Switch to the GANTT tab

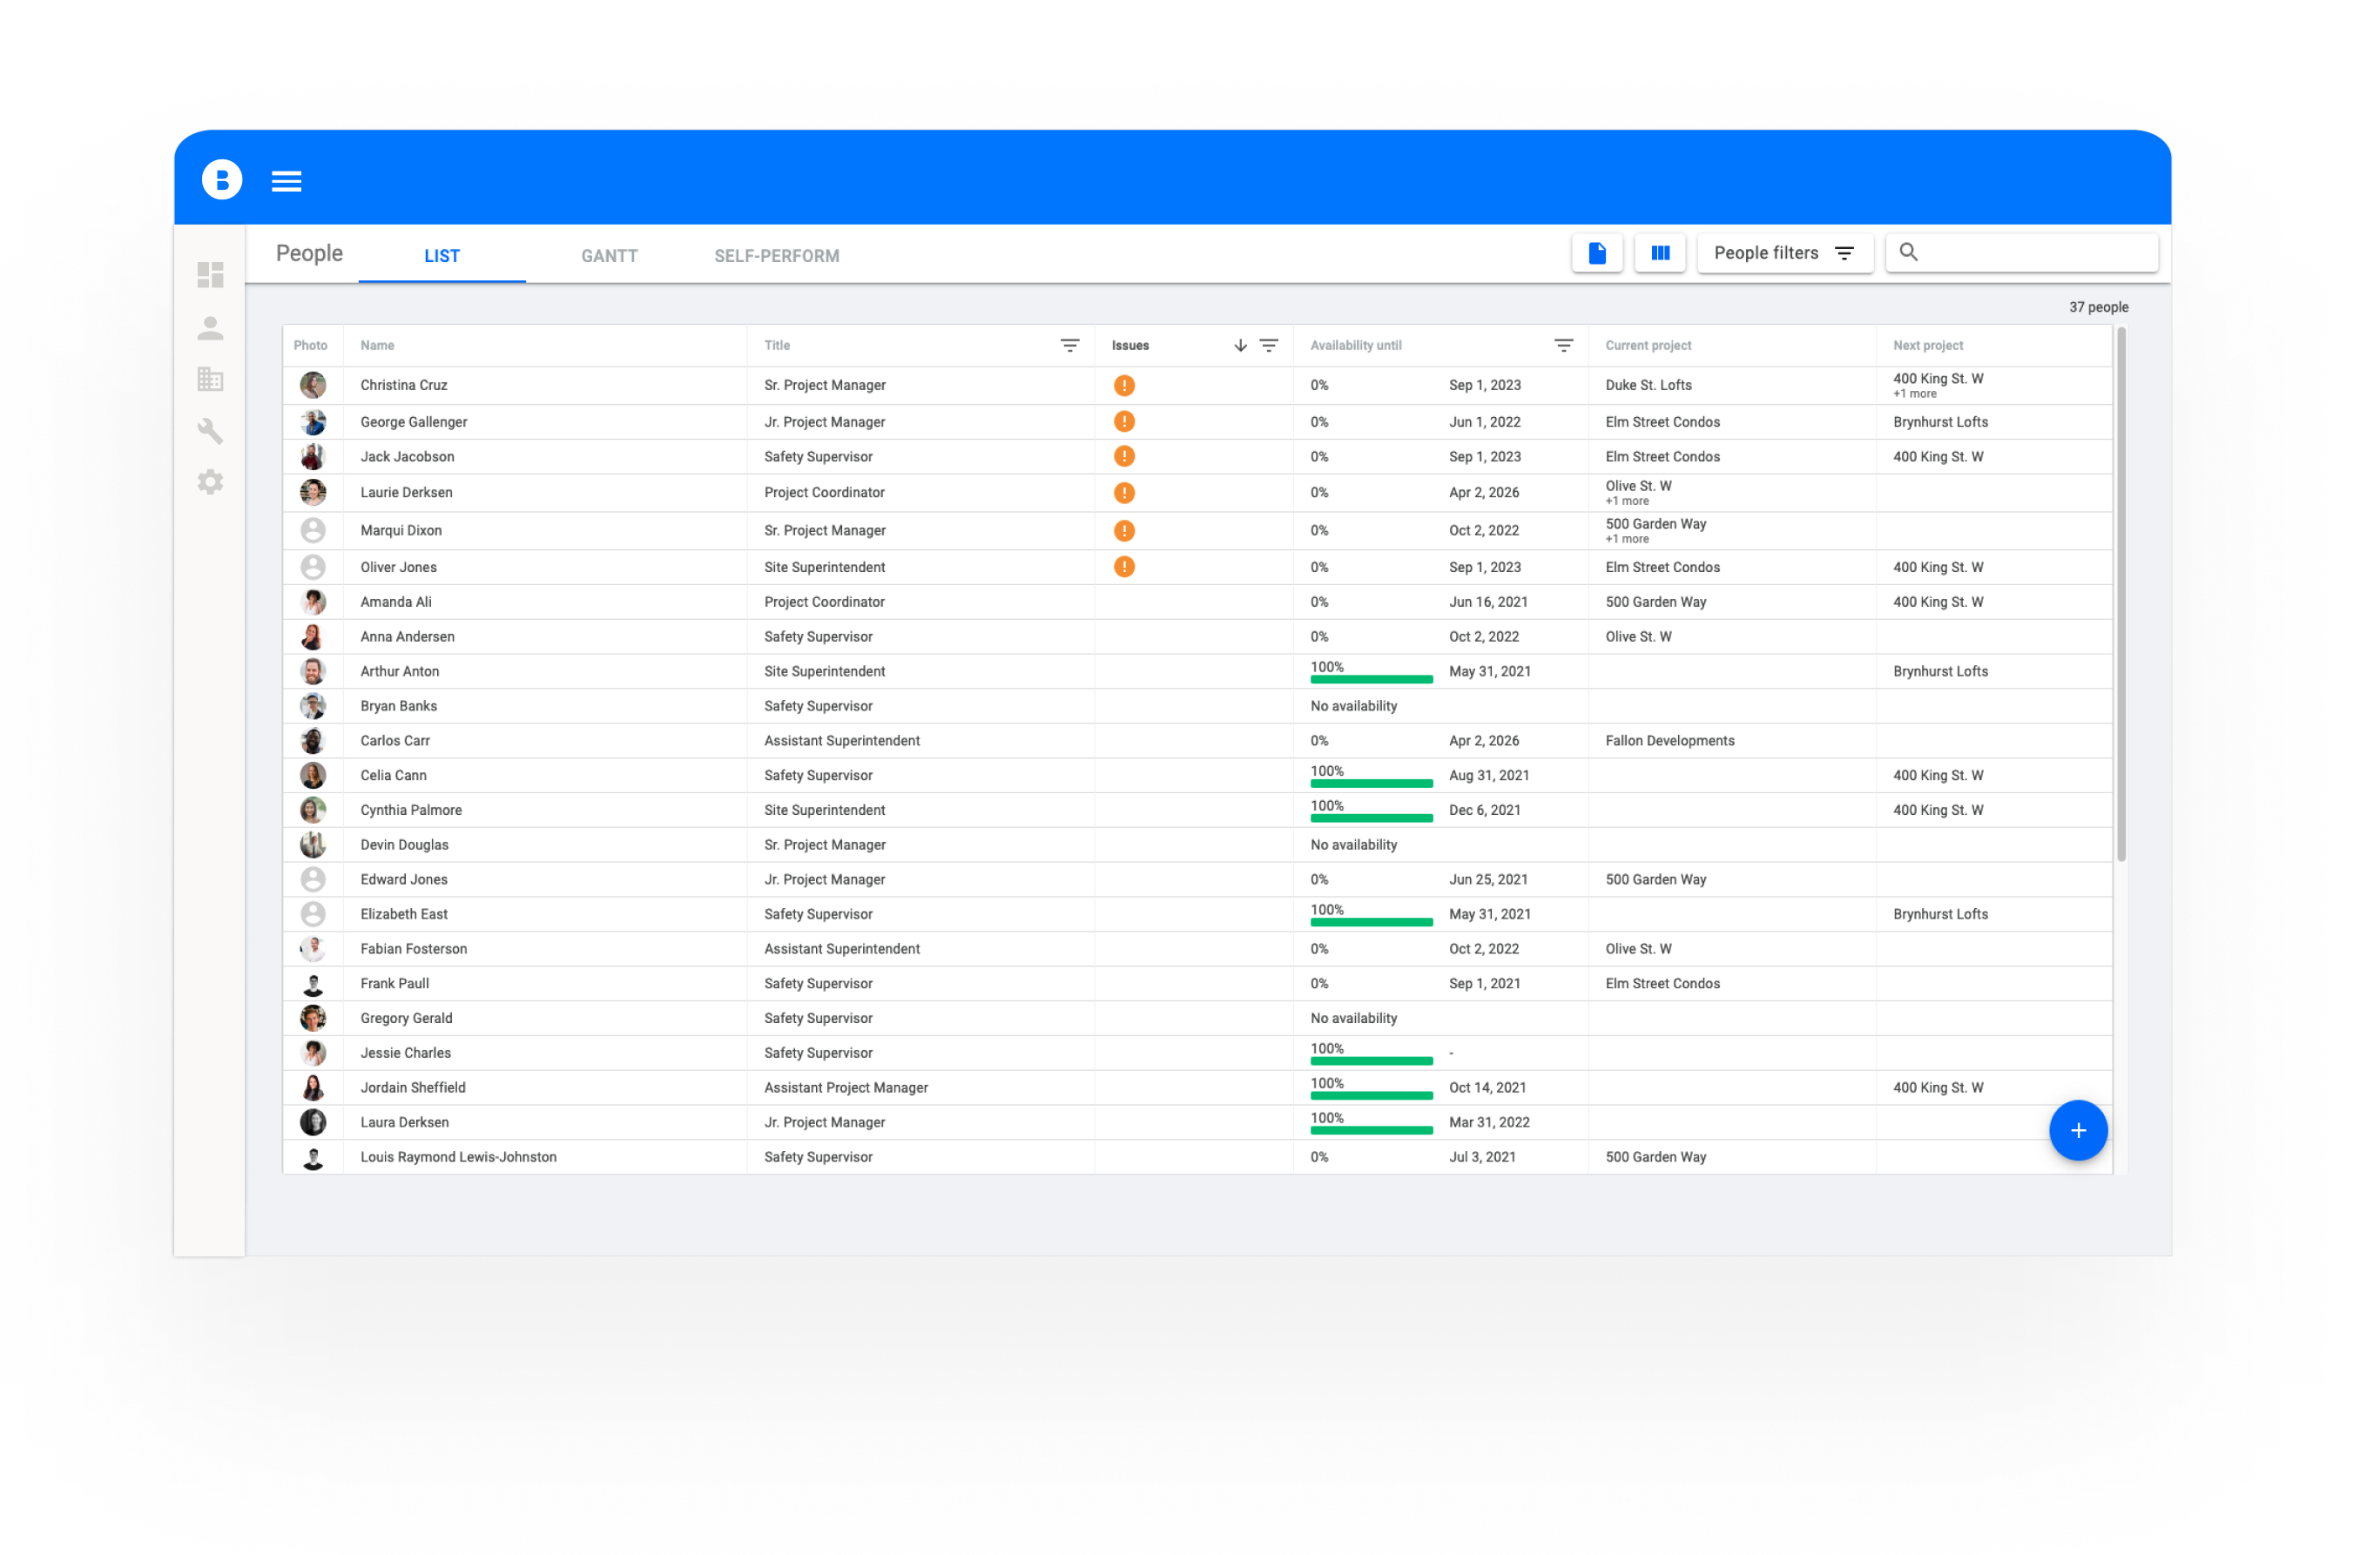pos(609,256)
